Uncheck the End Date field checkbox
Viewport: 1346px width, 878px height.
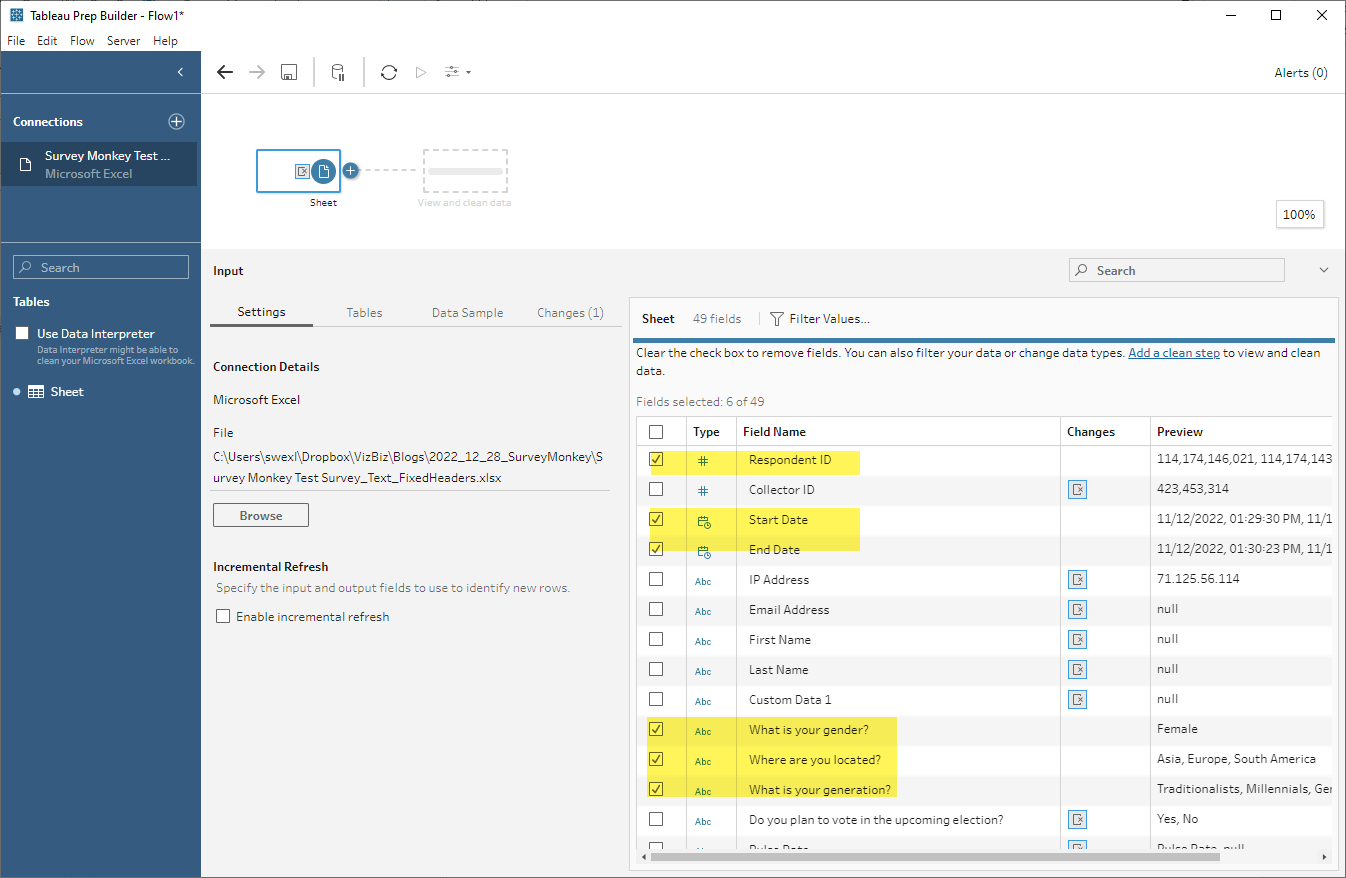[x=656, y=549]
